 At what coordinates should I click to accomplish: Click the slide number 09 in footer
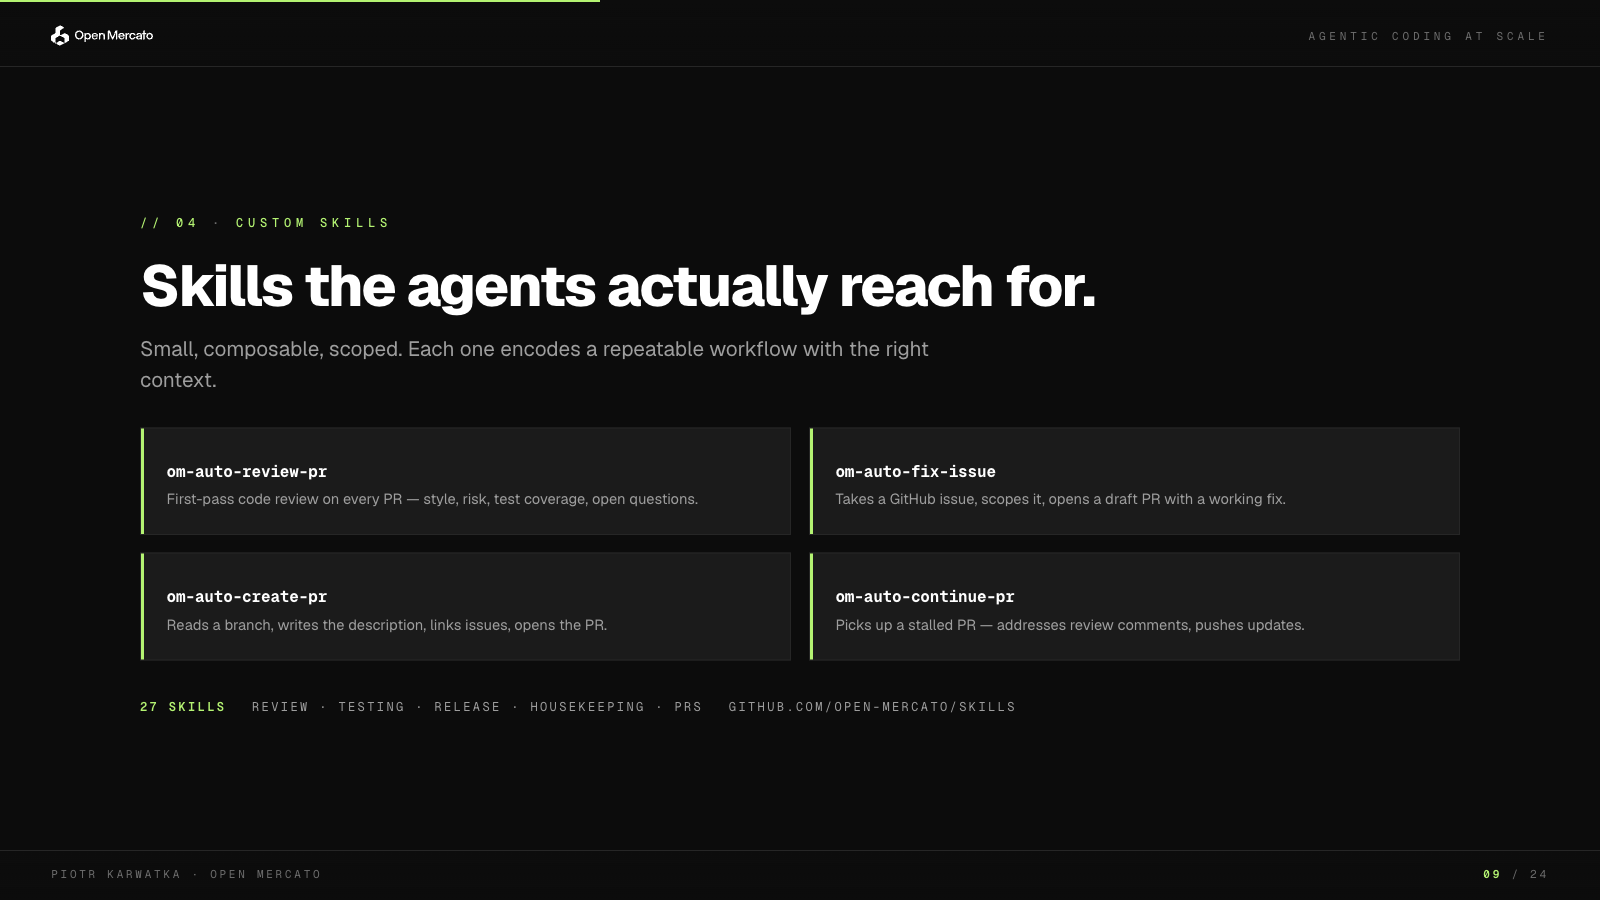pos(1491,874)
